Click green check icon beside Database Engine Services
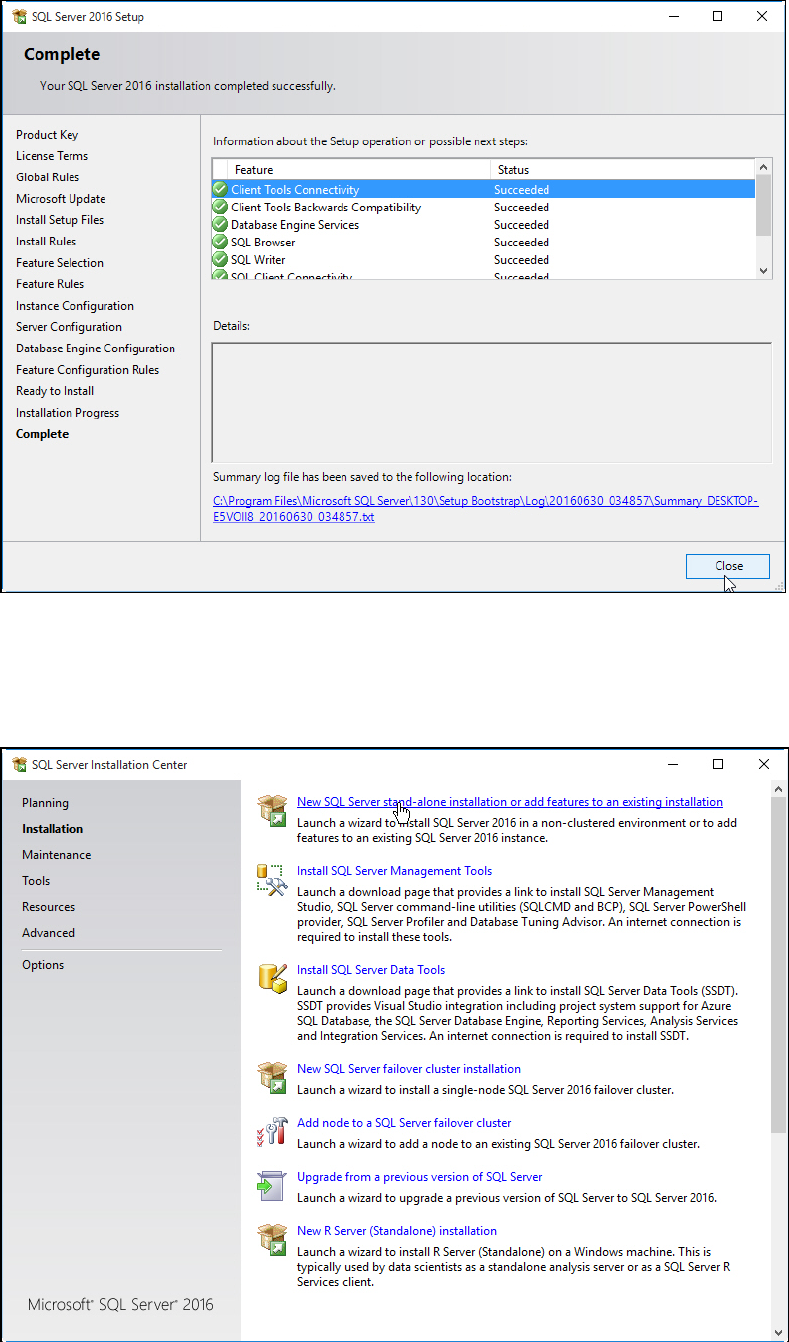 pyautogui.click(x=220, y=225)
